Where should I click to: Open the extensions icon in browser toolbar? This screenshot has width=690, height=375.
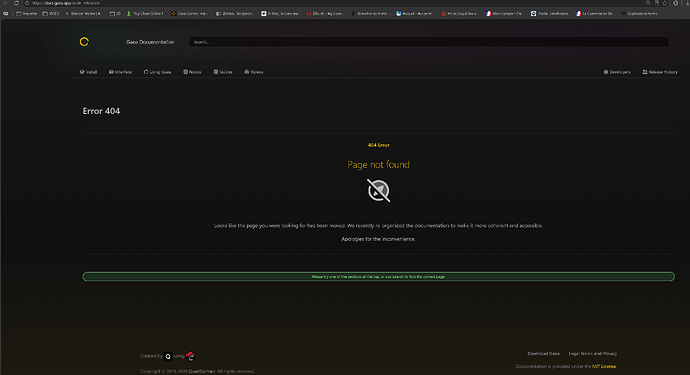click(x=675, y=3)
